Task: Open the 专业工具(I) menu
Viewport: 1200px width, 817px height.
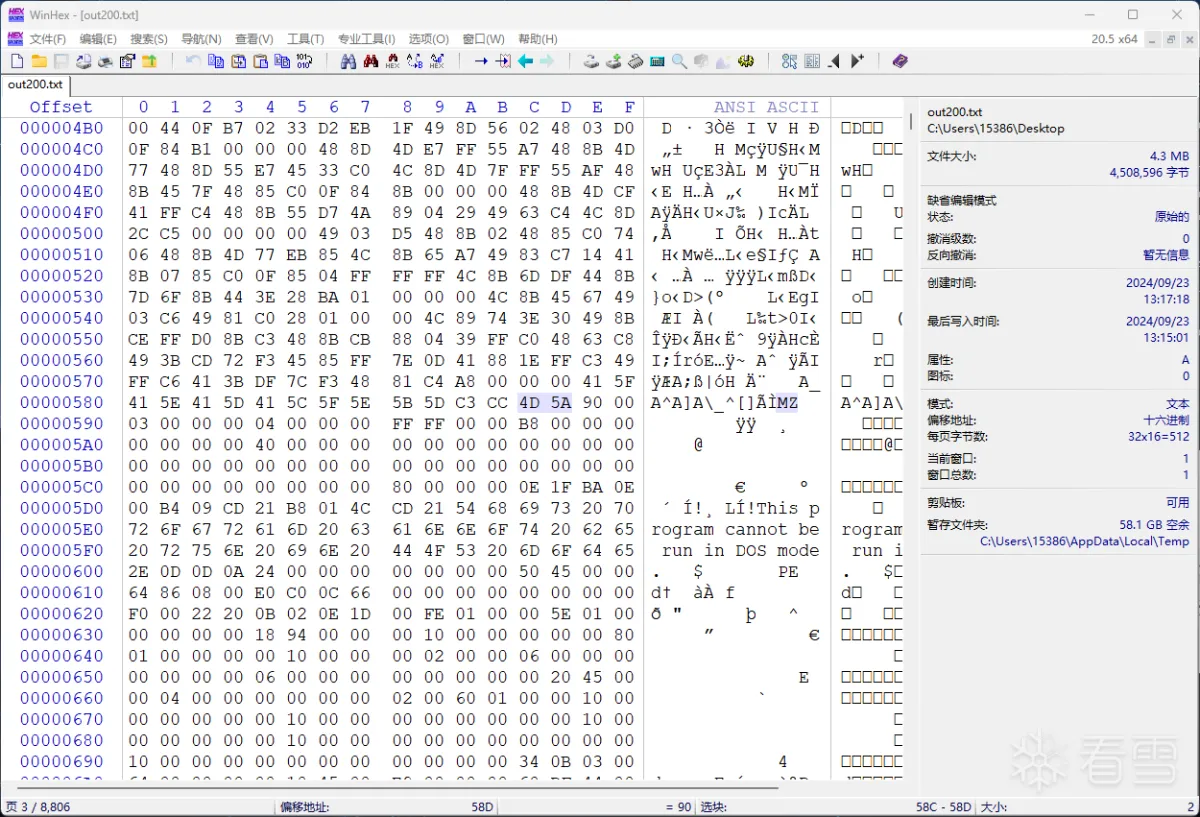Action: pyautogui.click(x=366, y=39)
